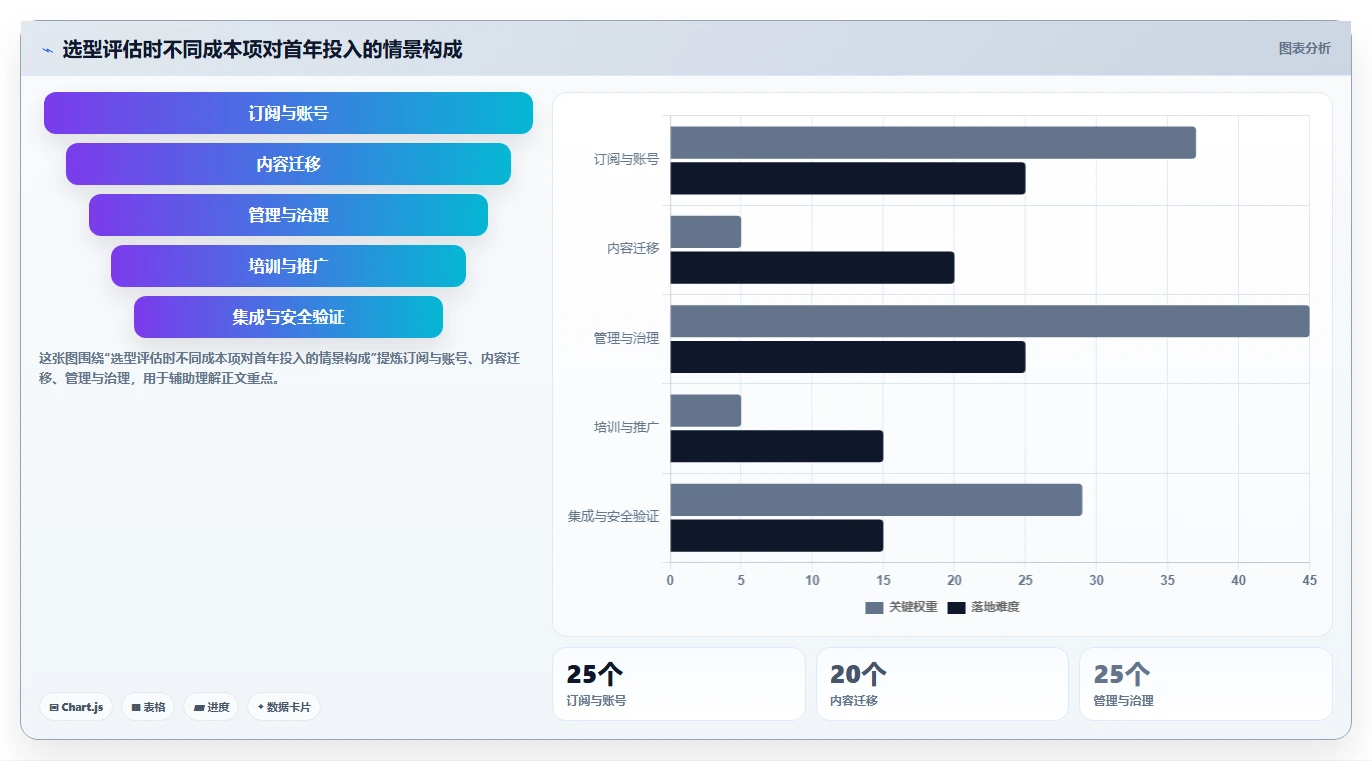Click the x-axis tick value 20
Image resolution: width=1372 pixels, height=761 pixels.
pos(954,581)
